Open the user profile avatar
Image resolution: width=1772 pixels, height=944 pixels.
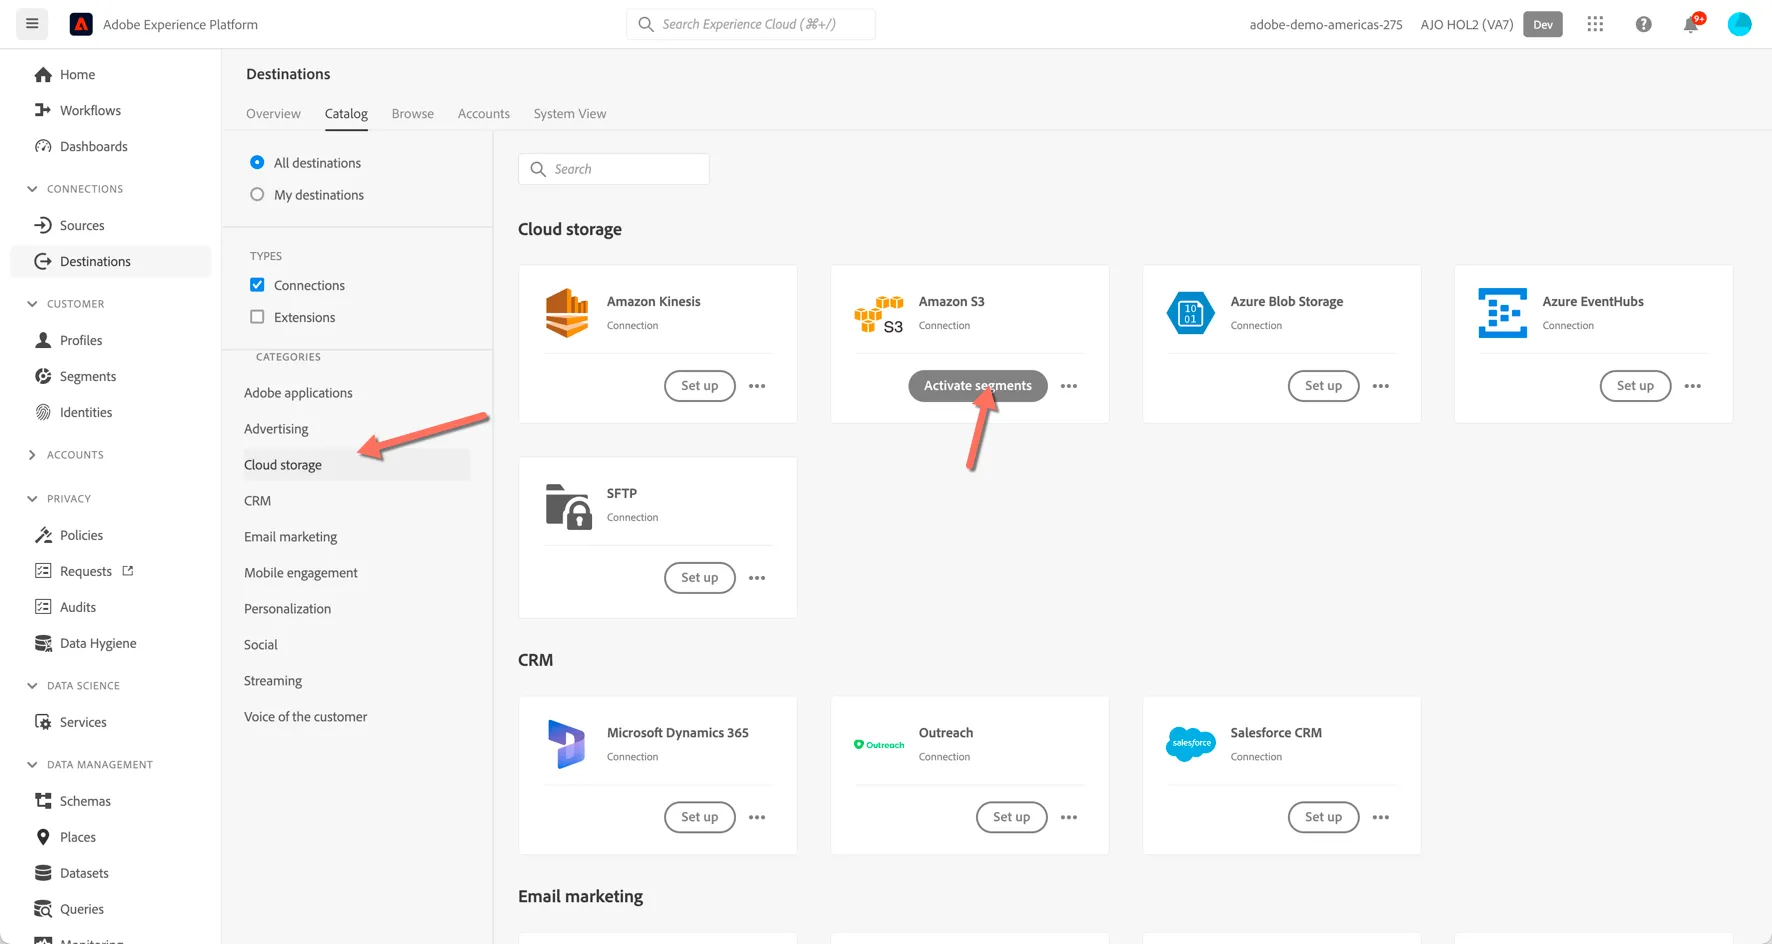pos(1739,24)
